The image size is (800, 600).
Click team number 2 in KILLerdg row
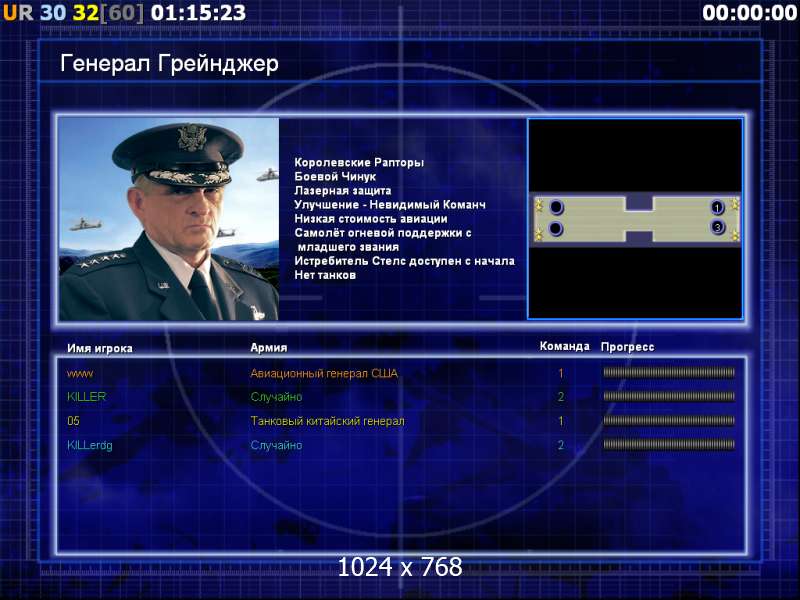[x=561, y=445]
